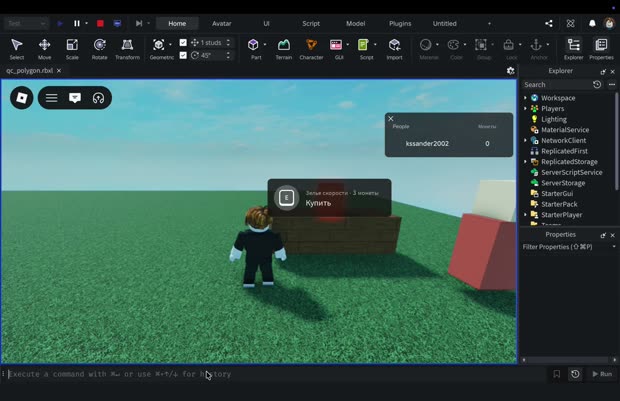The image size is (620, 401).
Task: Open the Plugins tab
Action: point(400,23)
